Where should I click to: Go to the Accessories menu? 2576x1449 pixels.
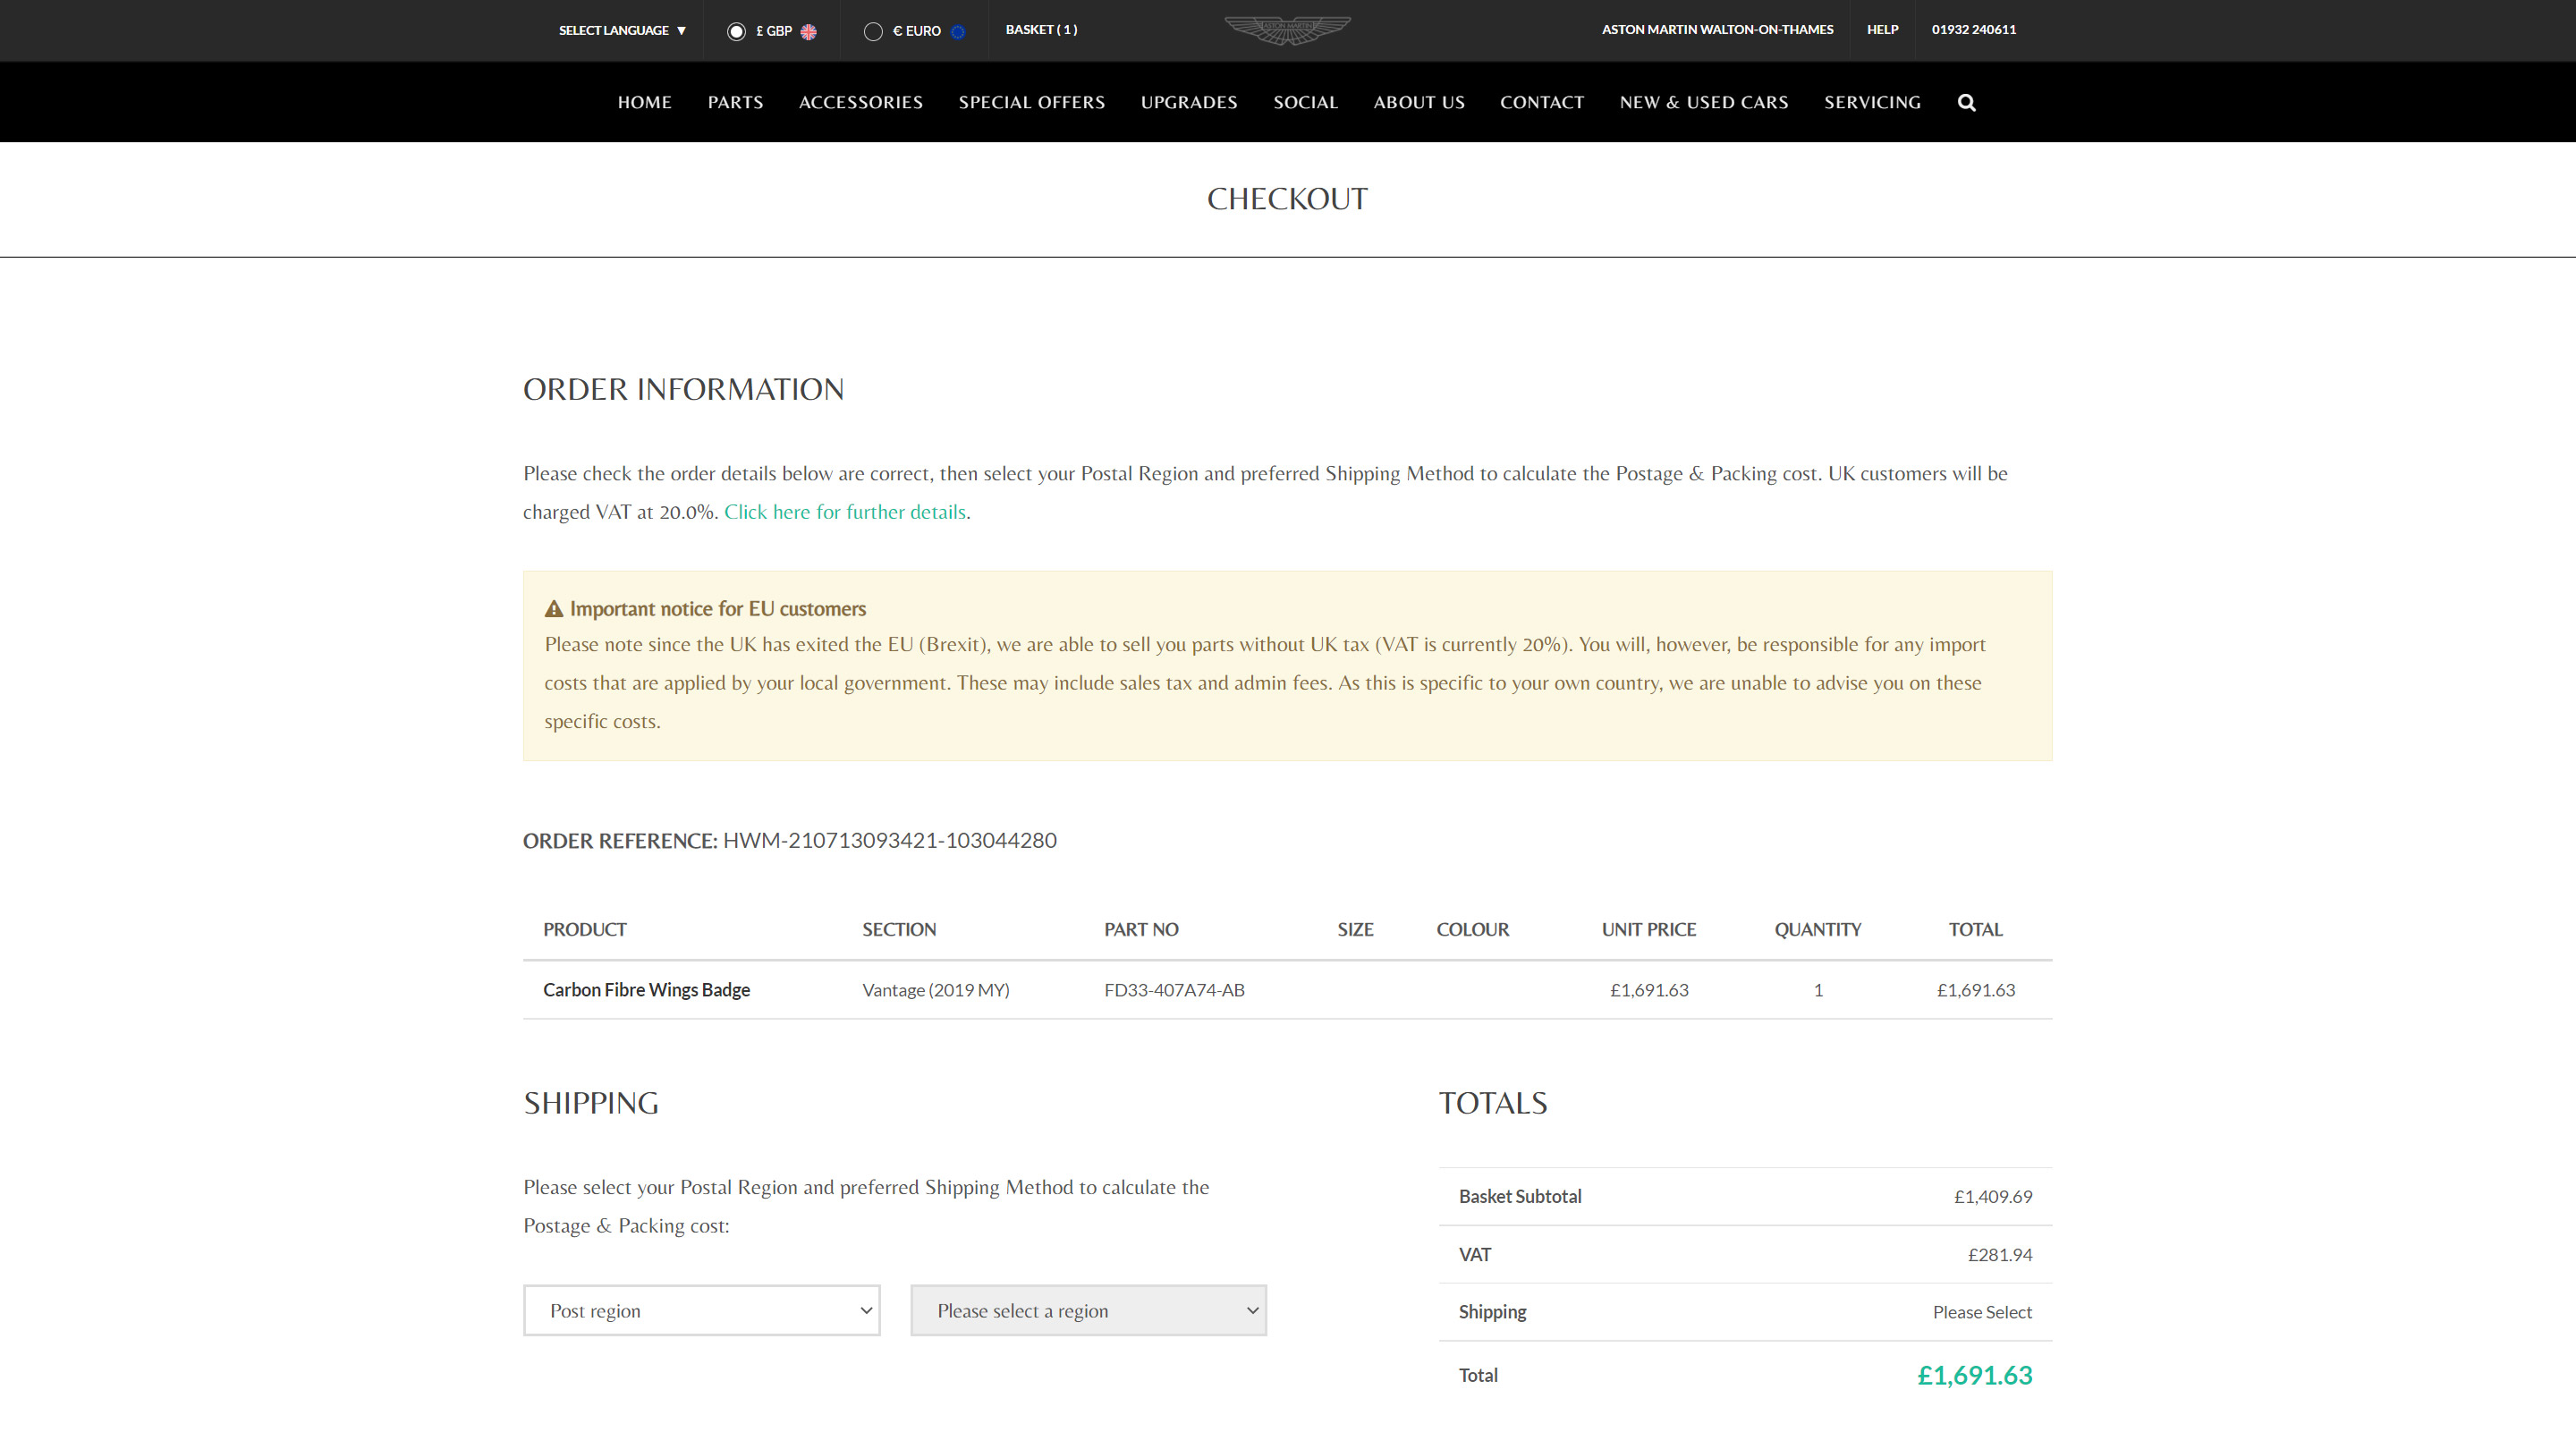click(x=860, y=102)
